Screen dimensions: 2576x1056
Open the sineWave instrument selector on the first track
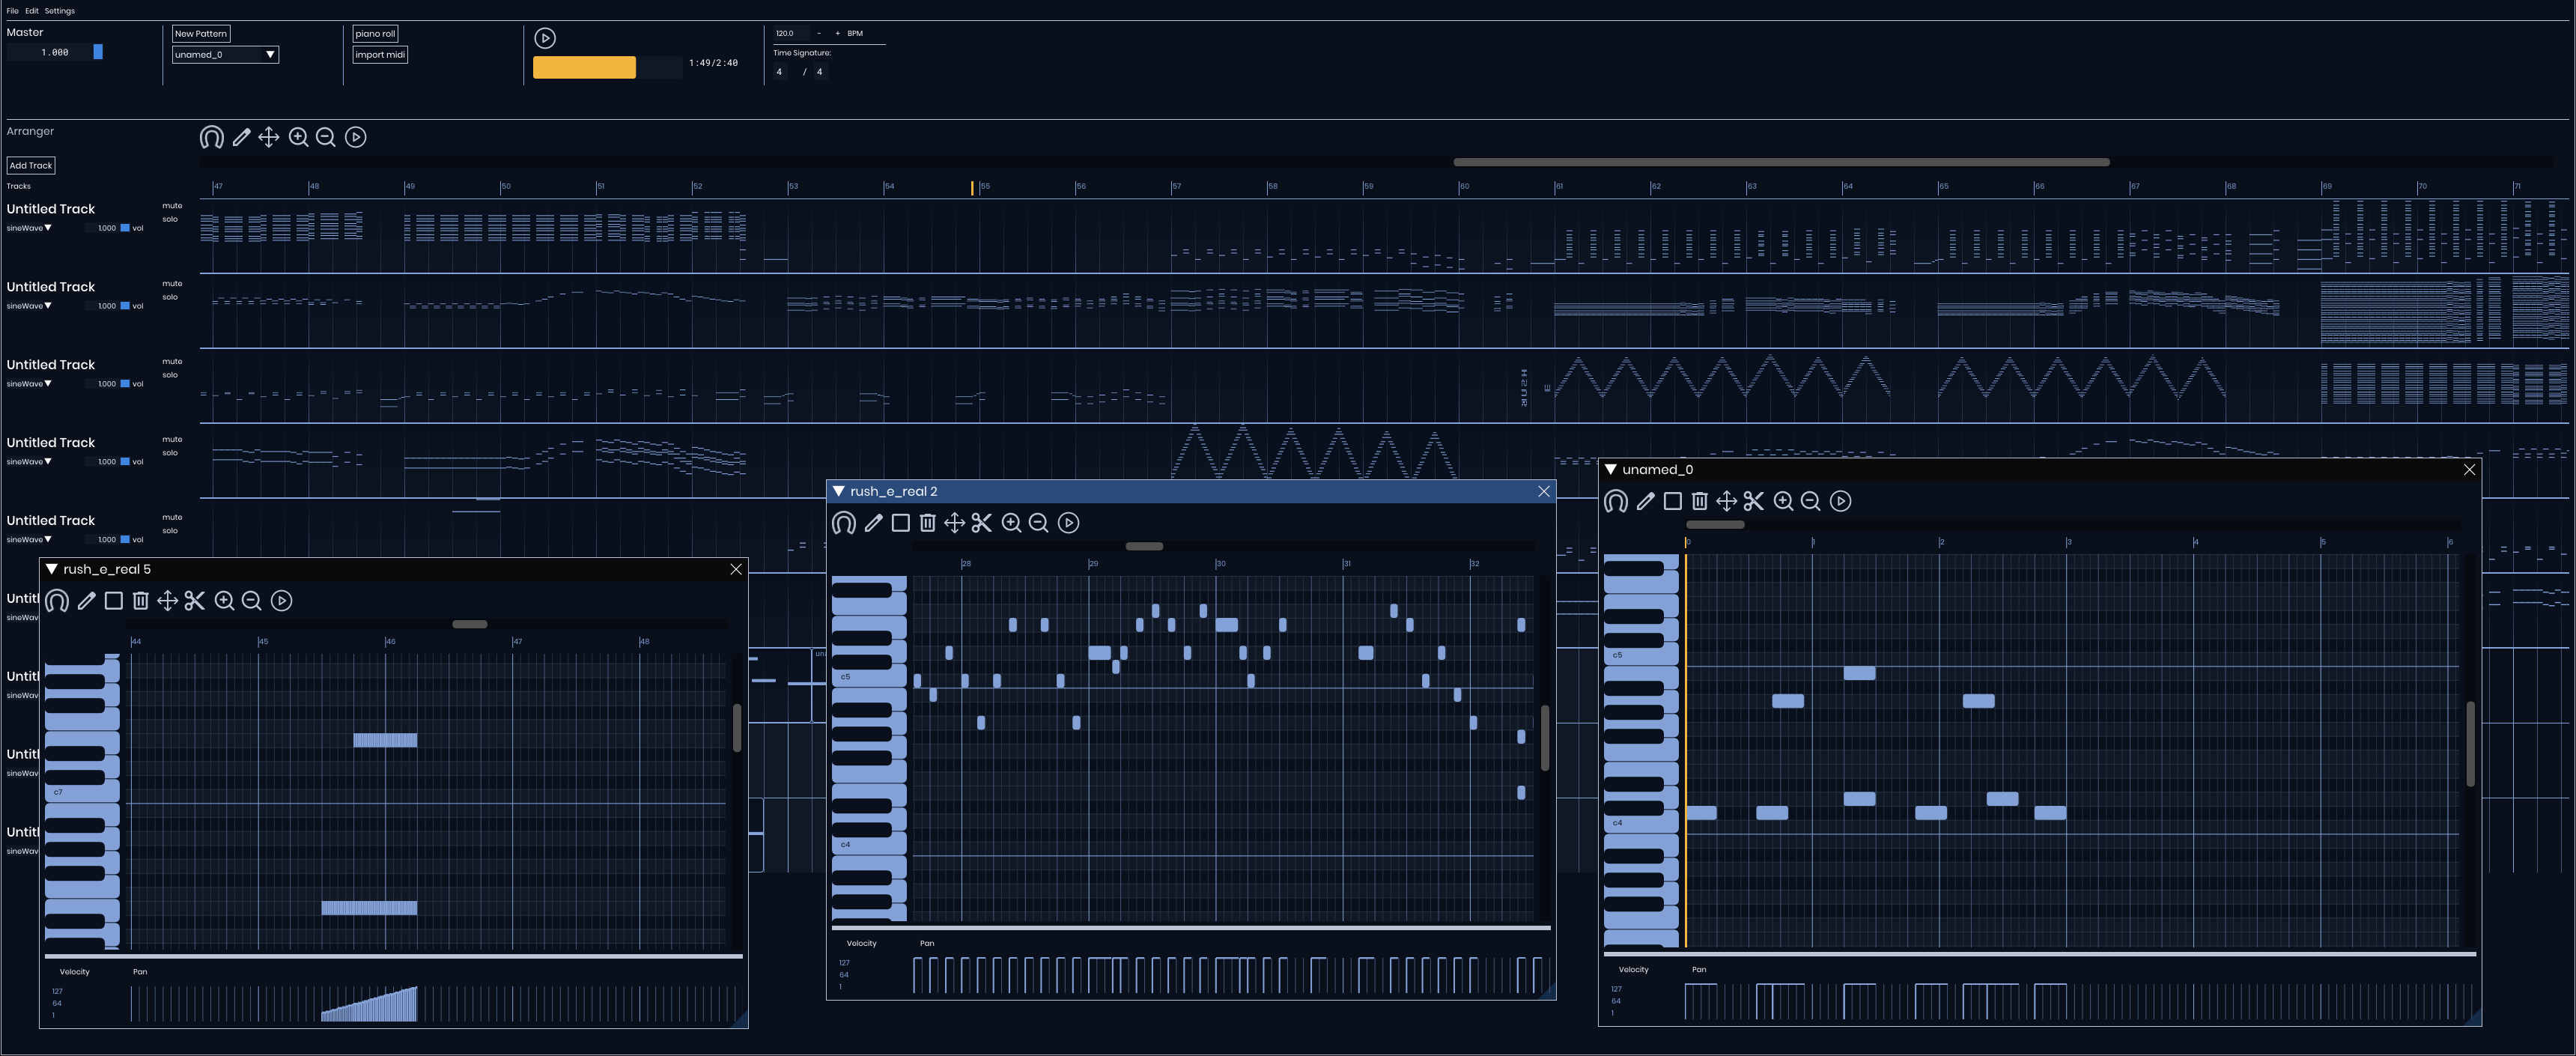(x=27, y=228)
